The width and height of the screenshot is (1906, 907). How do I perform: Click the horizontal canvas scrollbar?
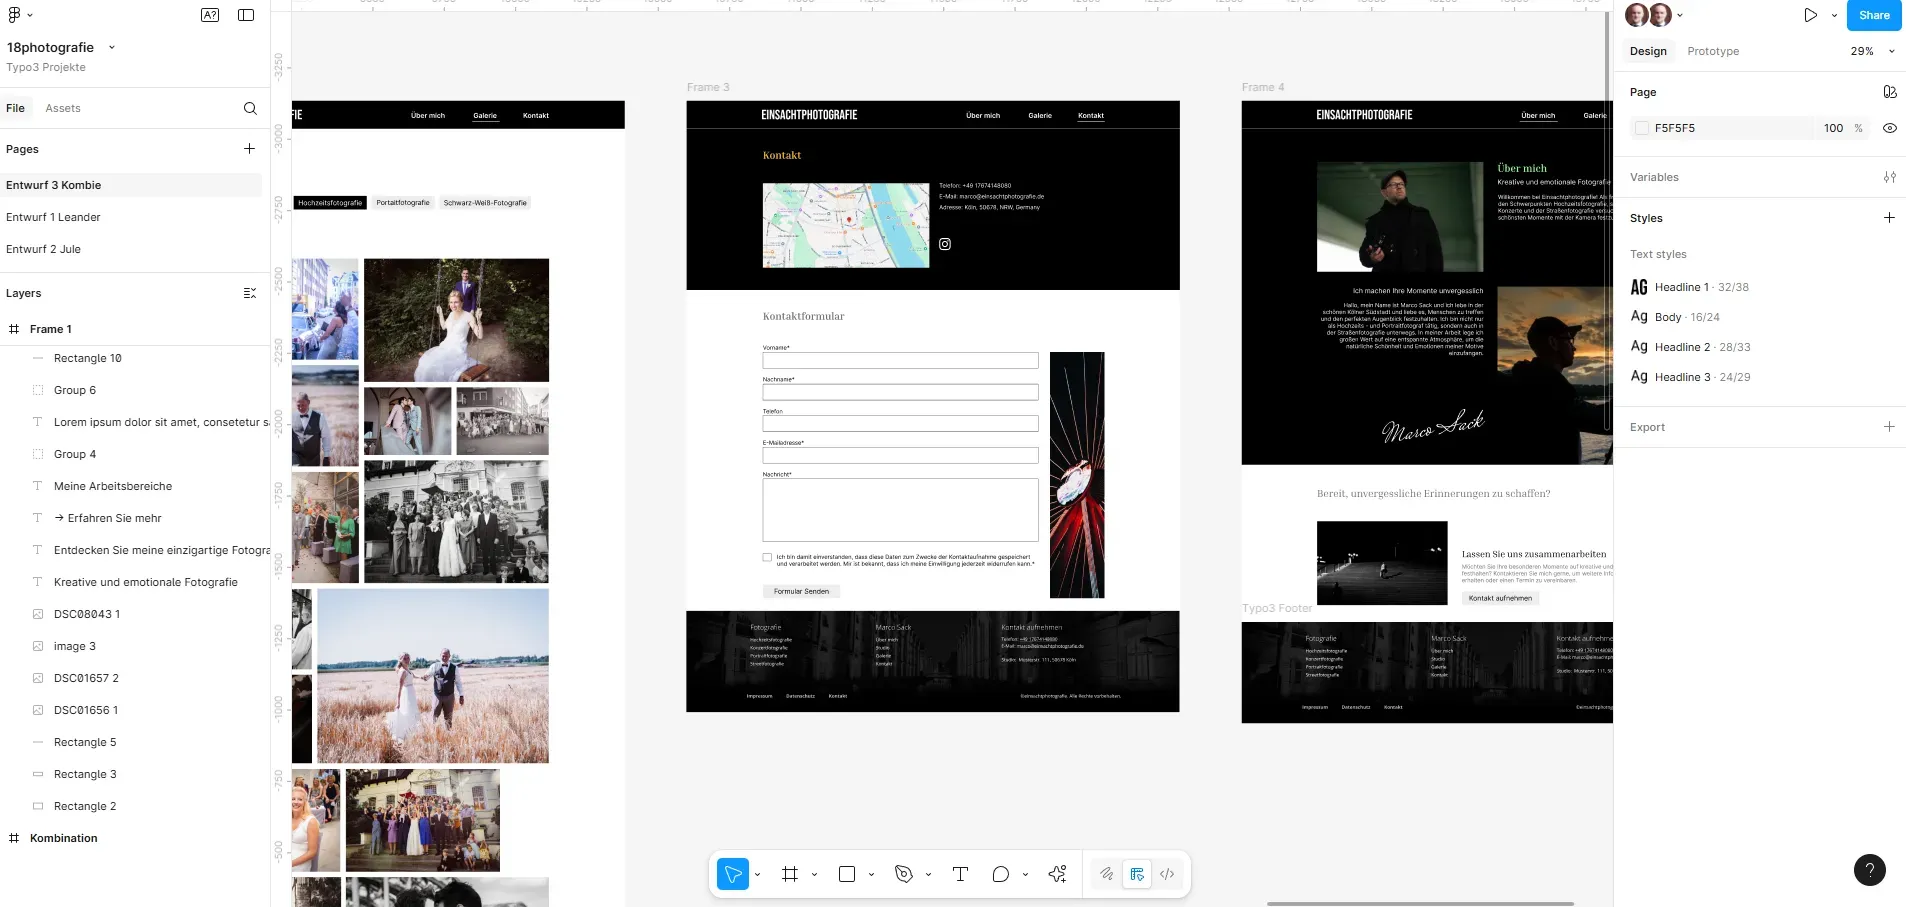coord(1420,904)
